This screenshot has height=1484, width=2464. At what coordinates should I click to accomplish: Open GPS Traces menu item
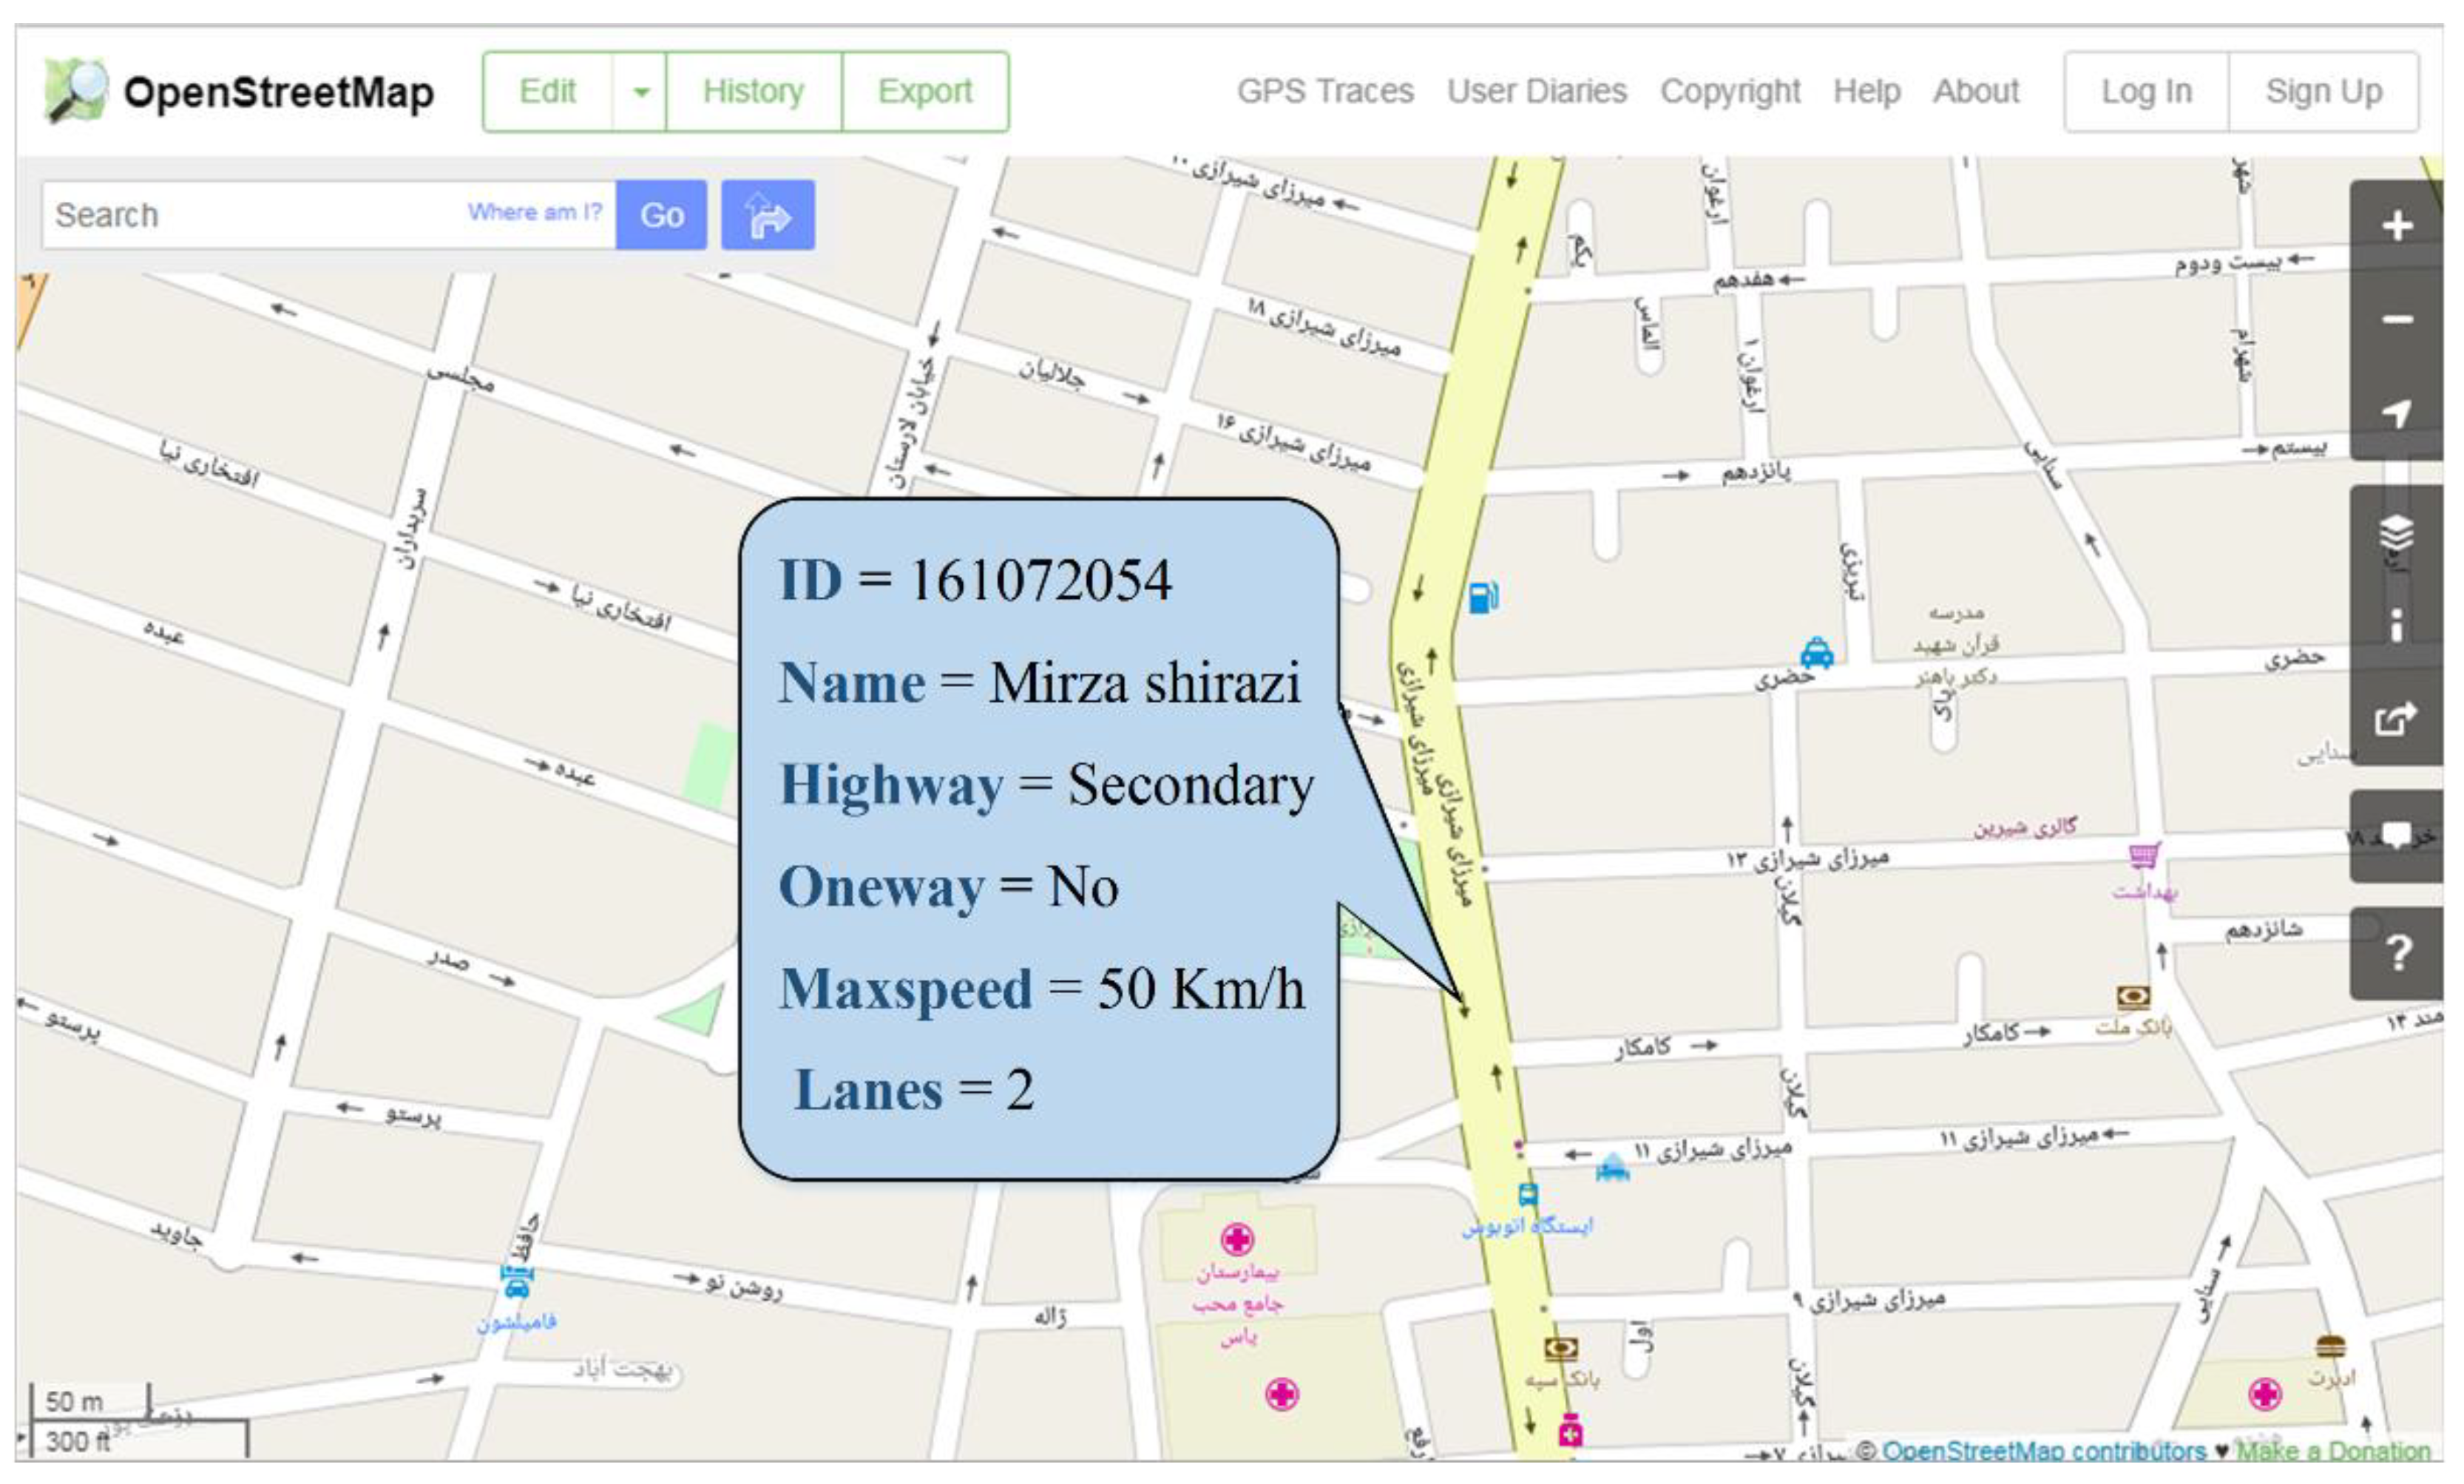click(1324, 92)
